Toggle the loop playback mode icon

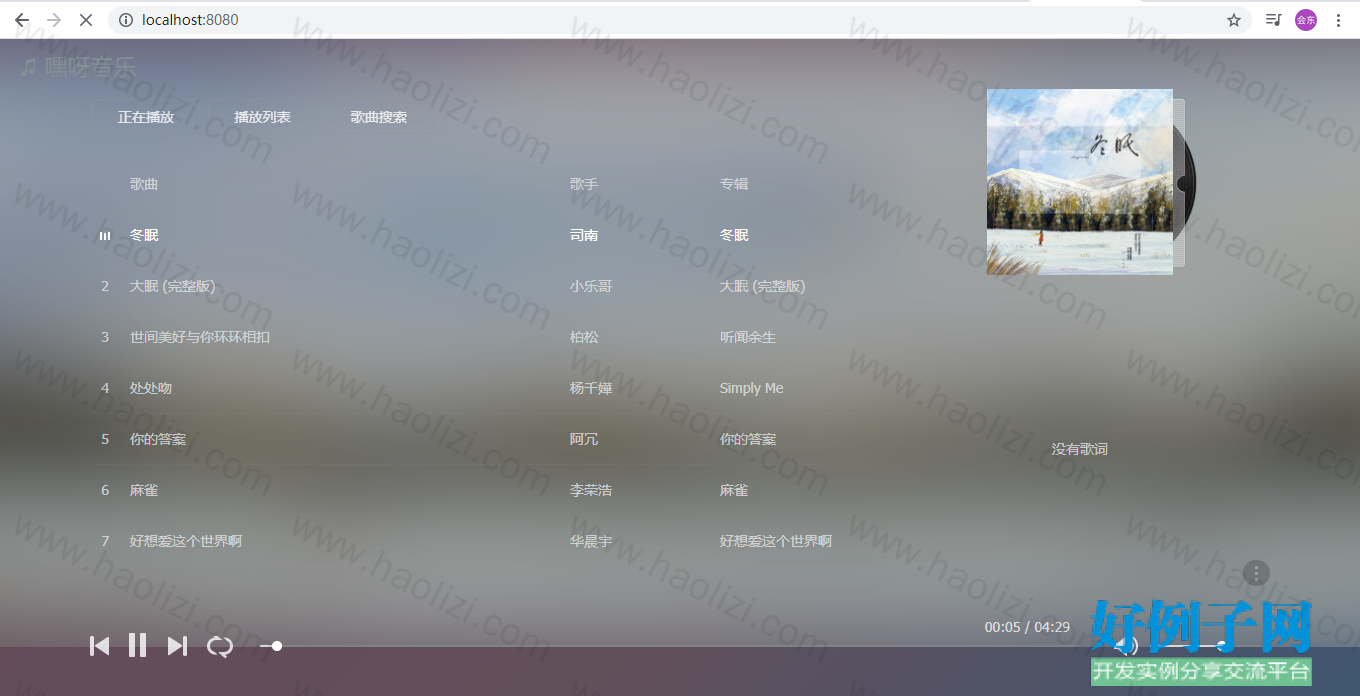click(x=220, y=646)
